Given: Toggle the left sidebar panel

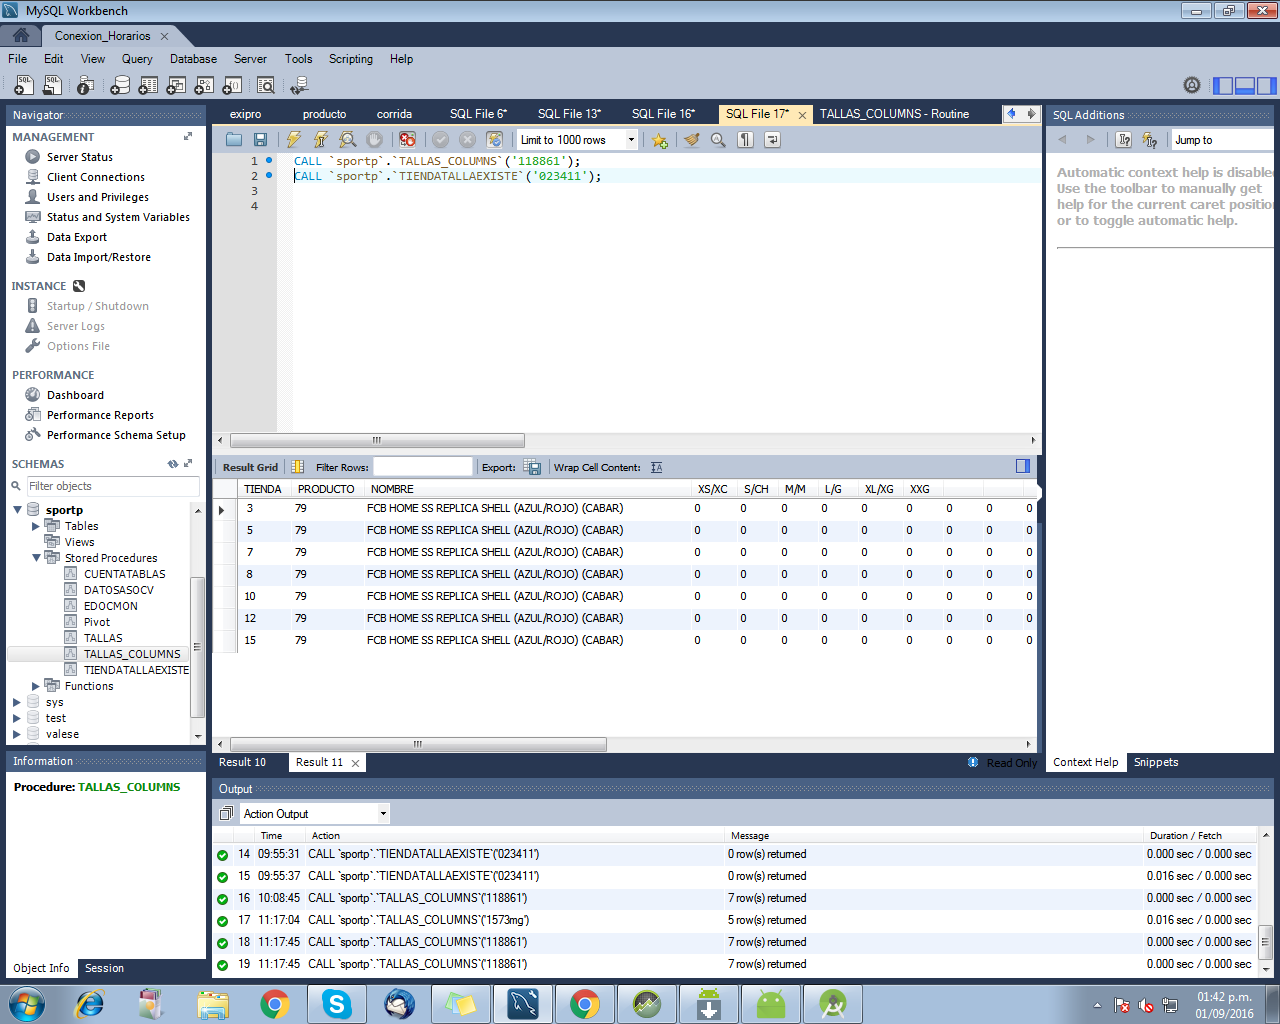Looking at the screenshot, I should [1223, 86].
